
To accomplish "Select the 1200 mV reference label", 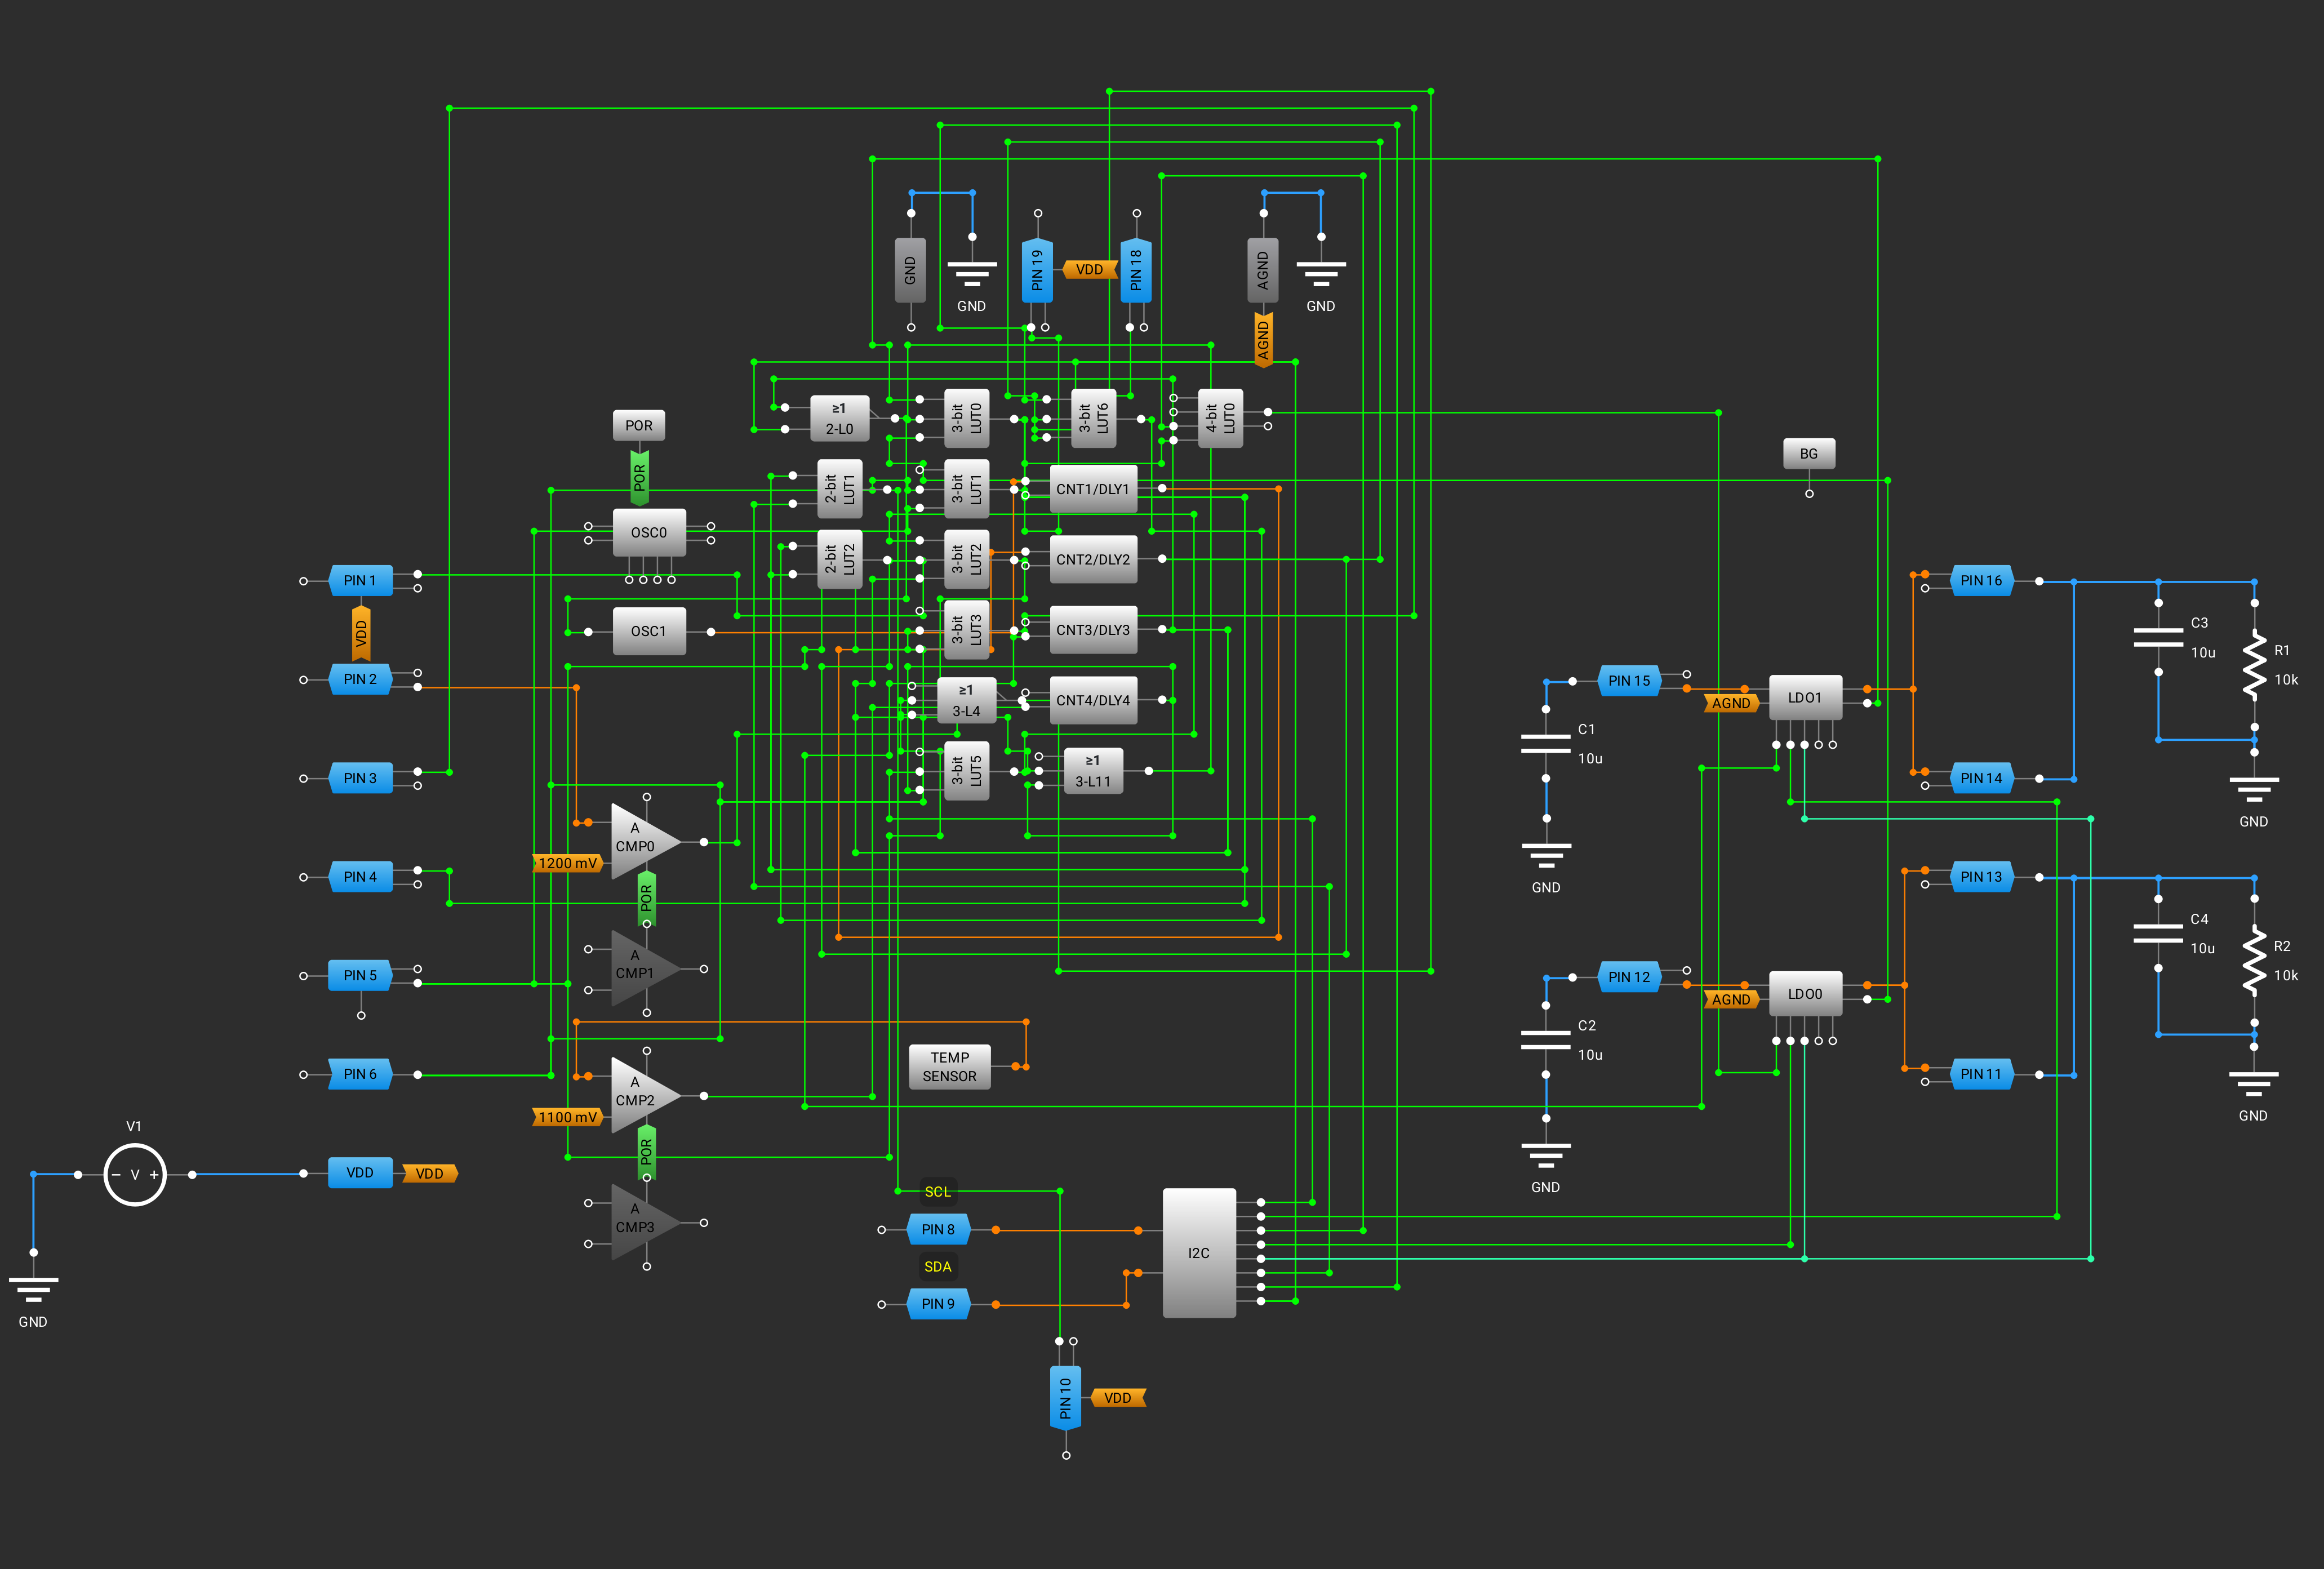I will (567, 863).
